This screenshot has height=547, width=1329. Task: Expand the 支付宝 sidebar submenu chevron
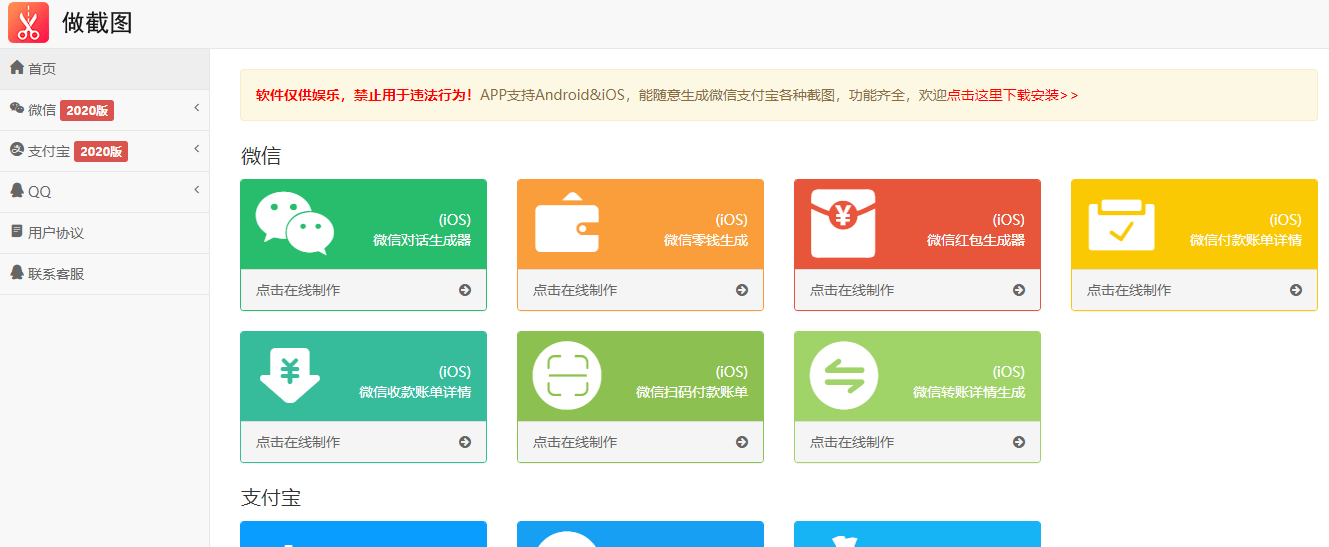(x=197, y=148)
